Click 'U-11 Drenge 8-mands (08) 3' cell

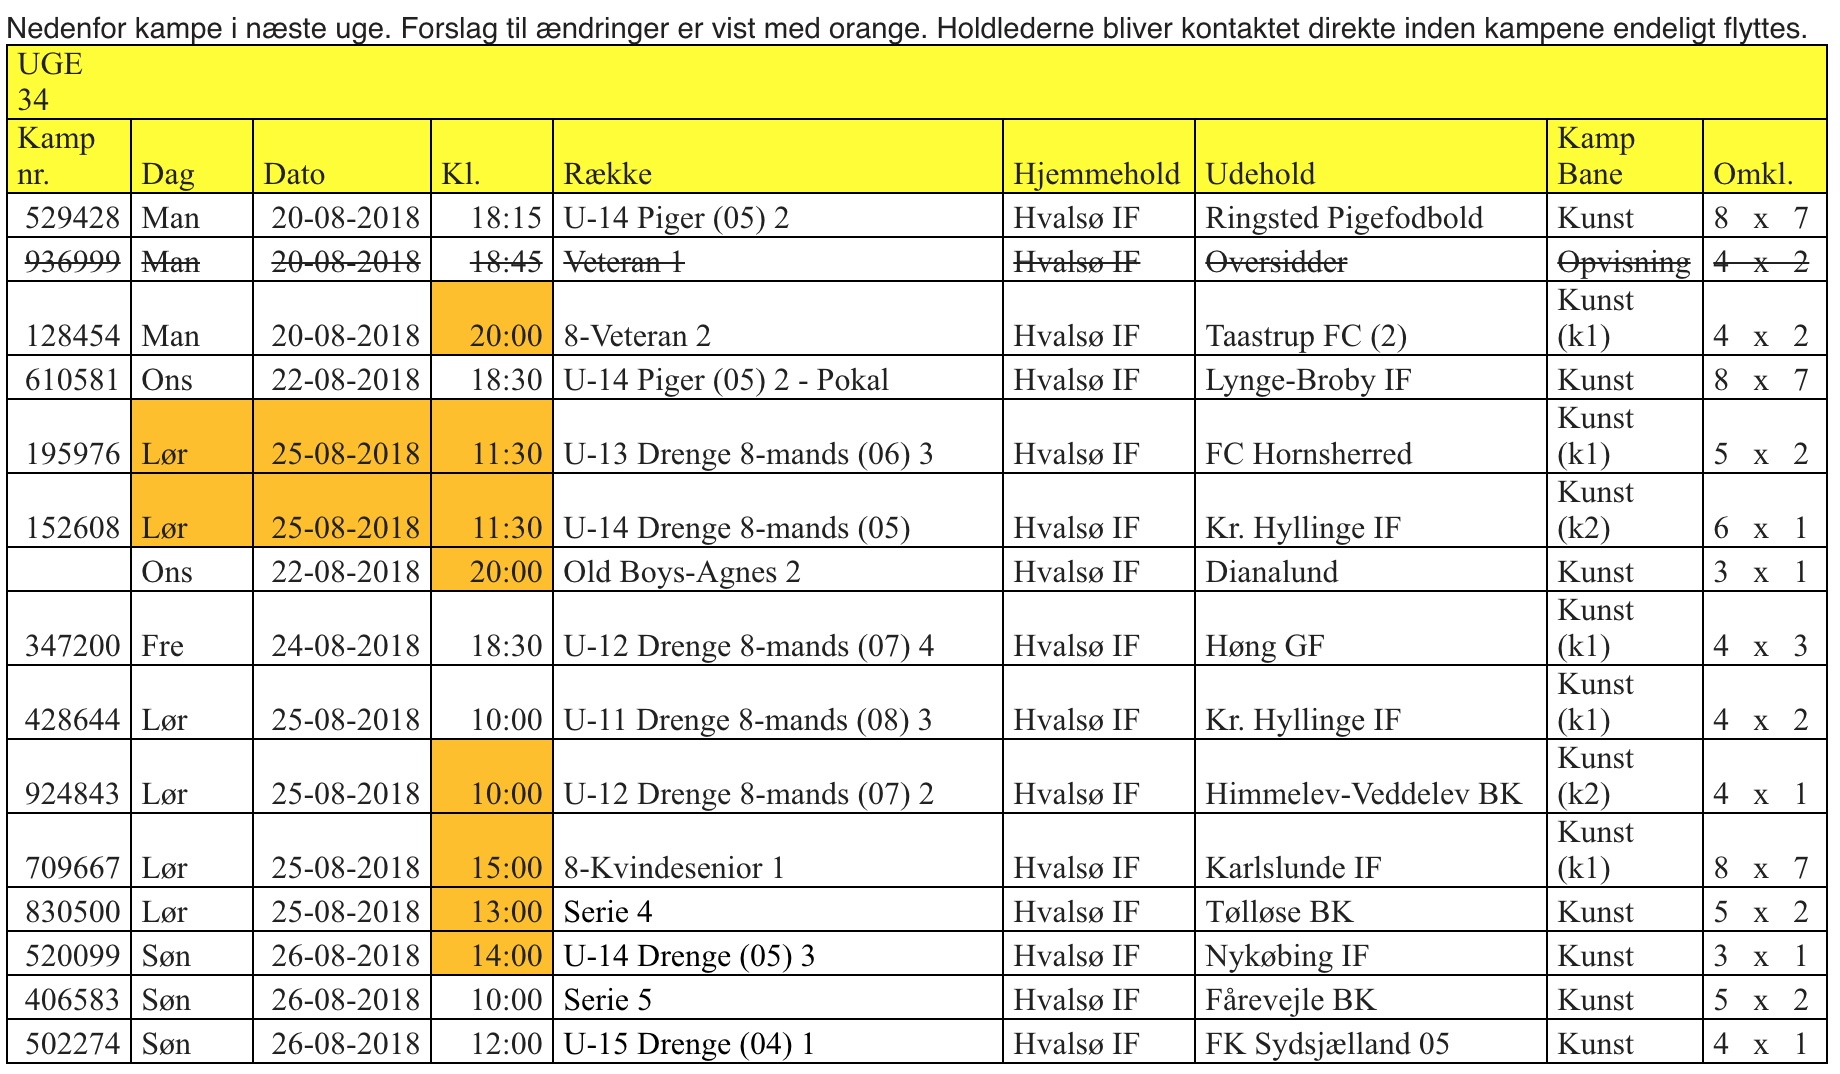tap(777, 703)
